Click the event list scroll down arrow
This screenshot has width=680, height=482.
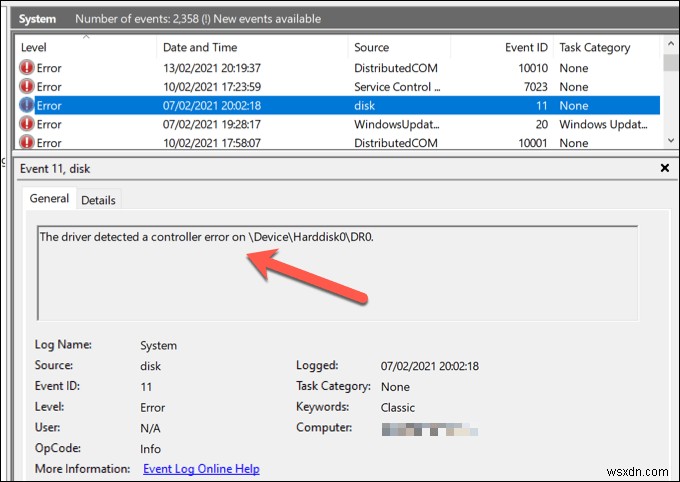click(671, 141)
